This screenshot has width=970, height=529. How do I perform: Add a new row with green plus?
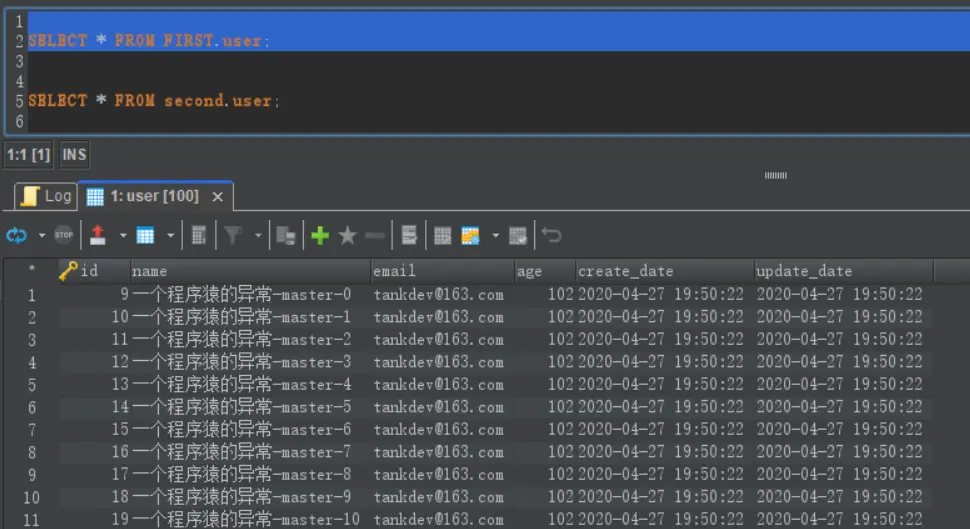point(320,235)
